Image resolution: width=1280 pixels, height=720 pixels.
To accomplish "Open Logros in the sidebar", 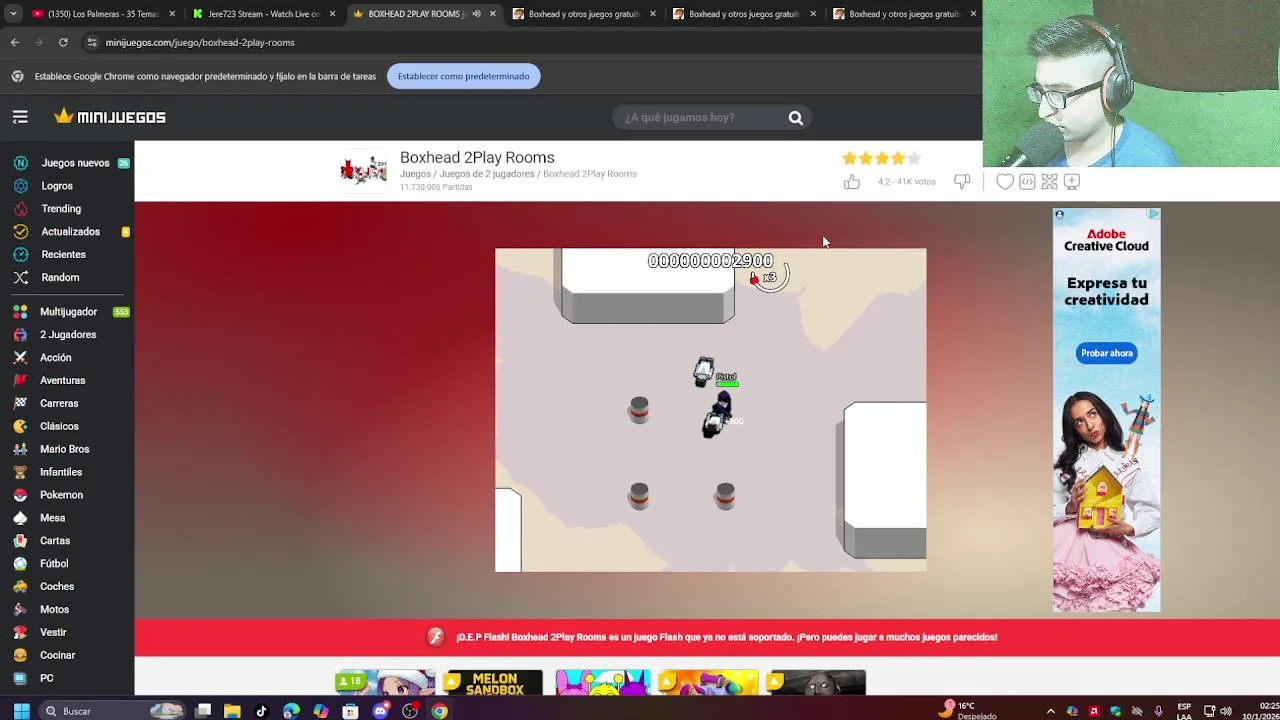I will click(x=57, y=186).
